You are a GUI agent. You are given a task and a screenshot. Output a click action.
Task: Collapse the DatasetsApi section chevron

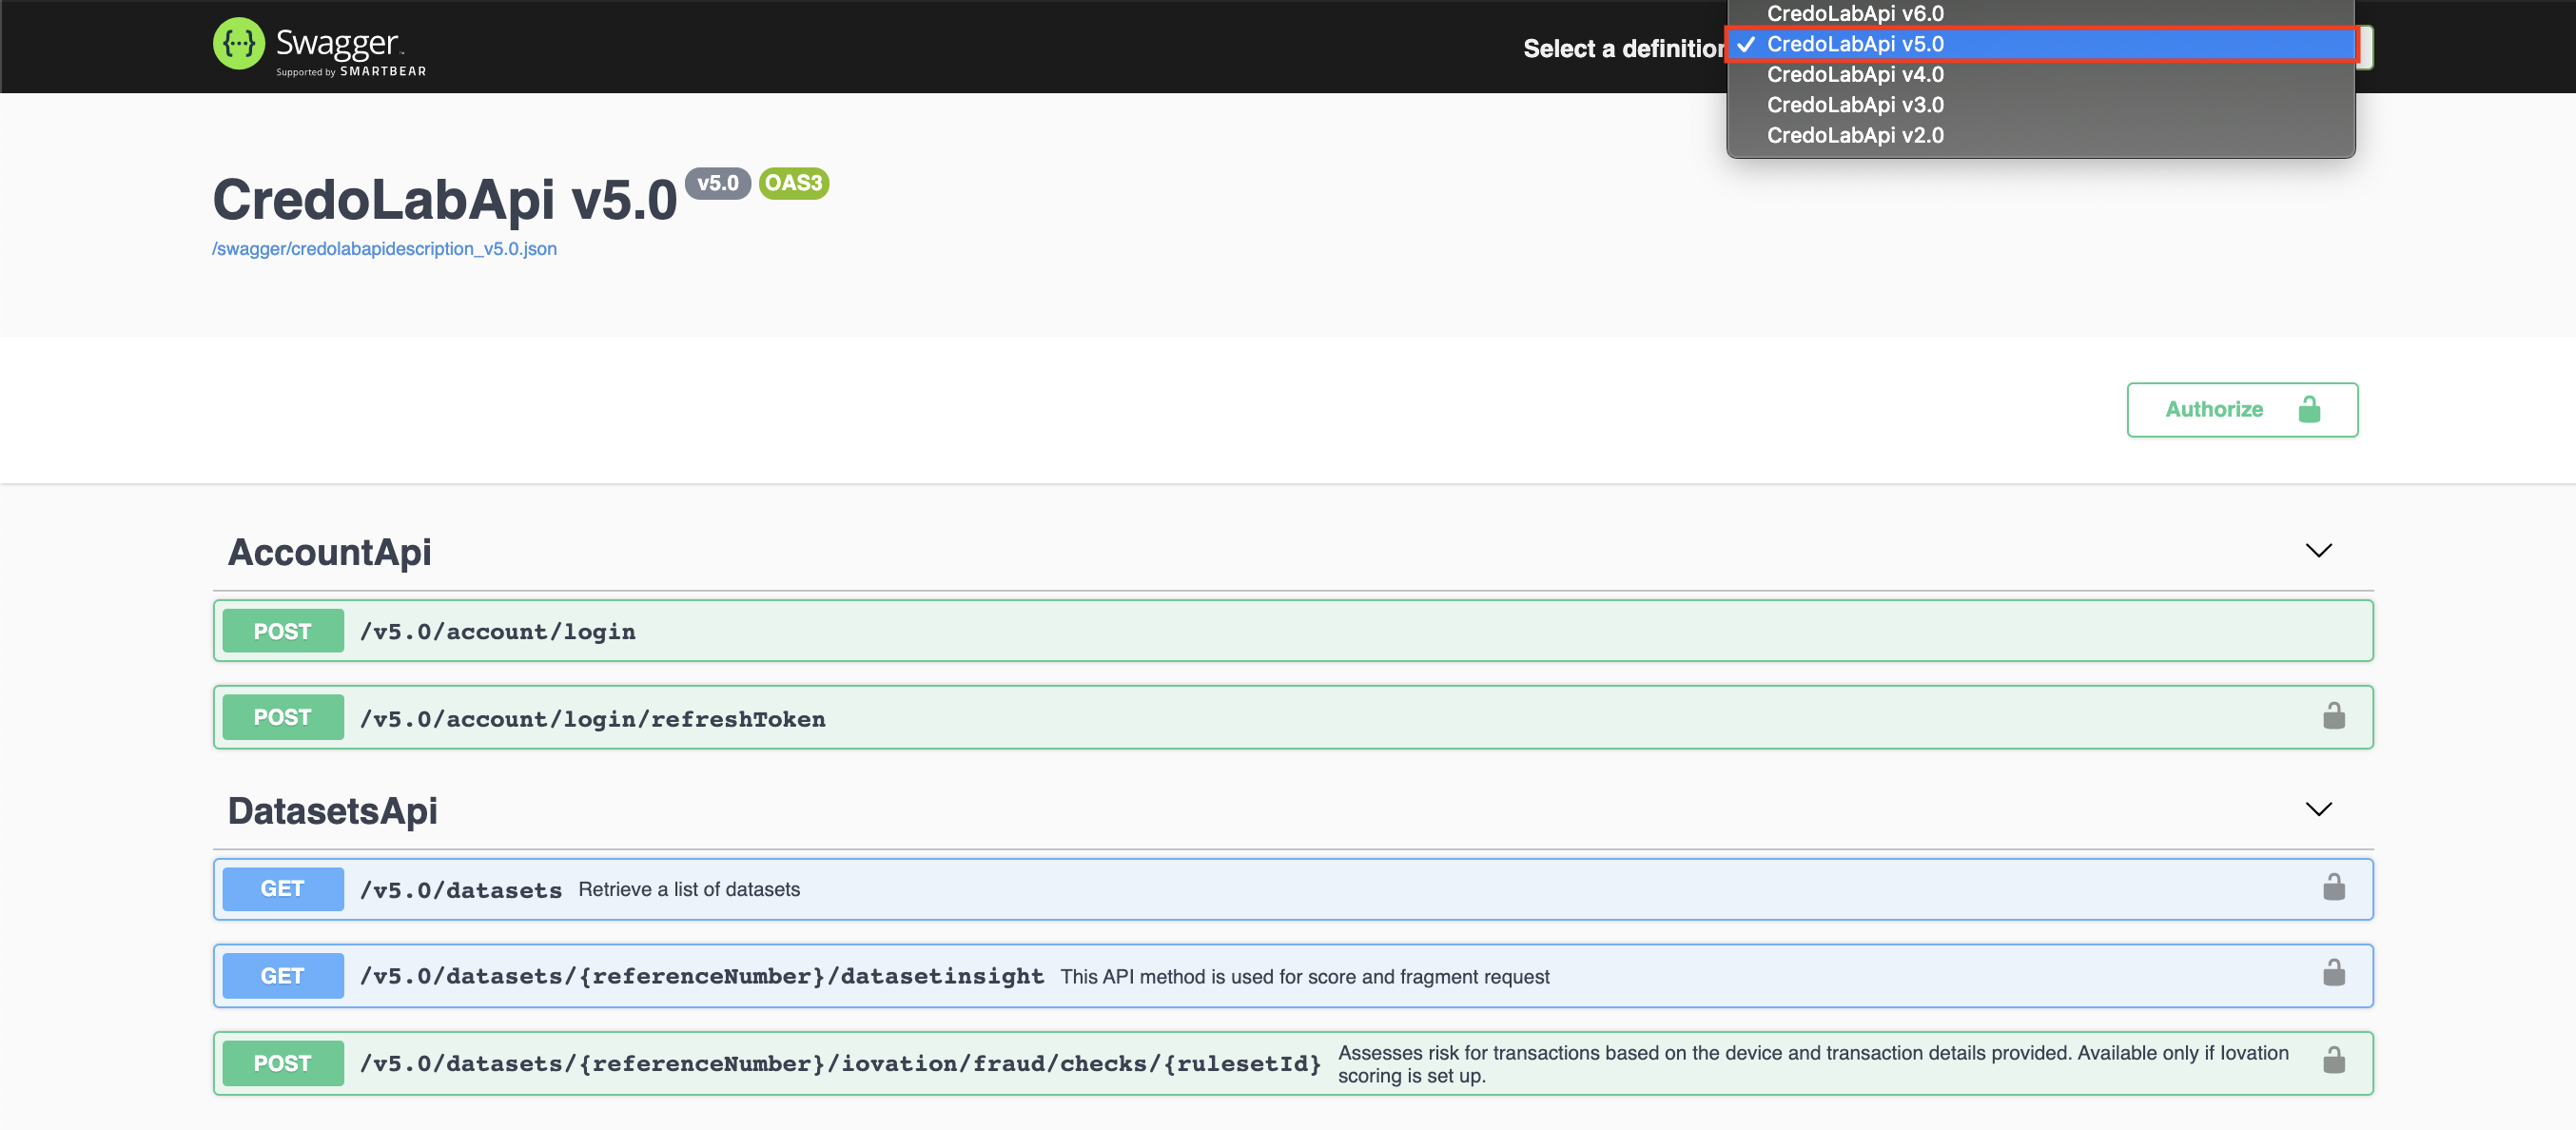[2318, 809]
